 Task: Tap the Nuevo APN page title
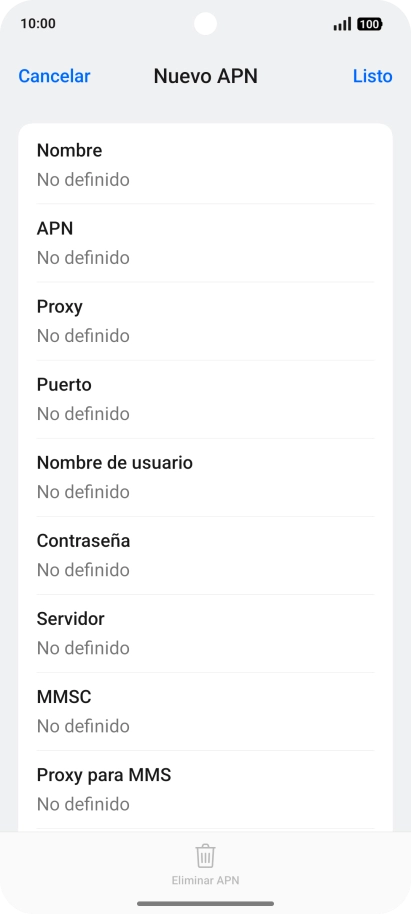pos(205,76)
